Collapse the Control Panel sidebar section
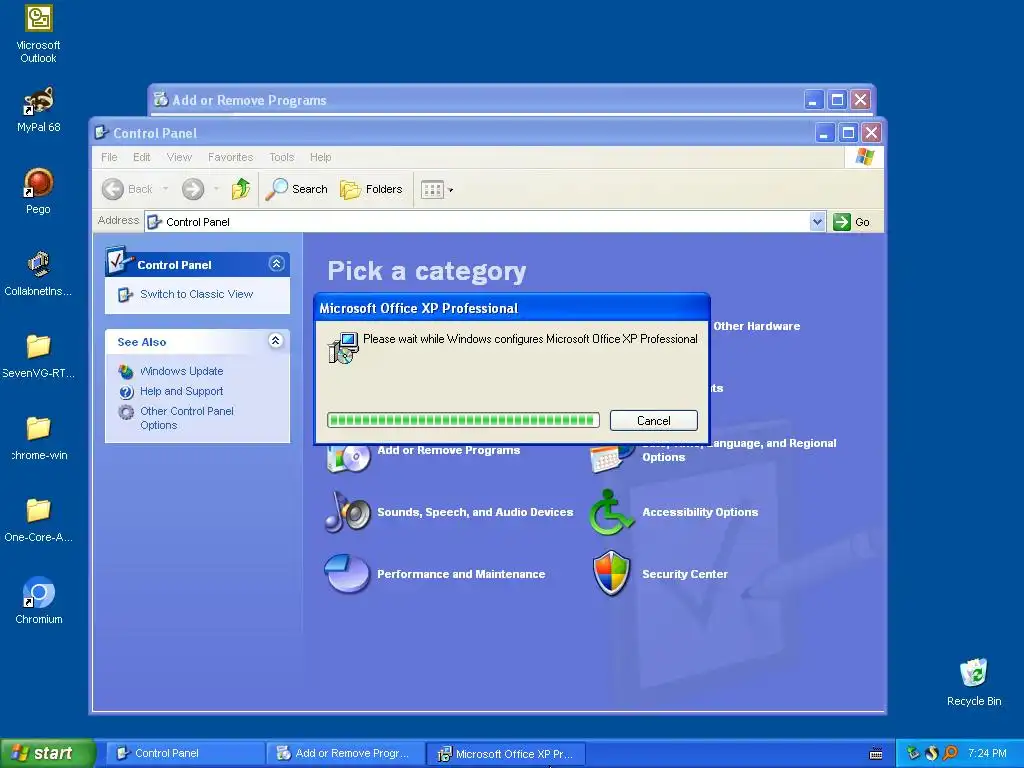The height and width of the screenshot is (768, 1024). [276, 264]
